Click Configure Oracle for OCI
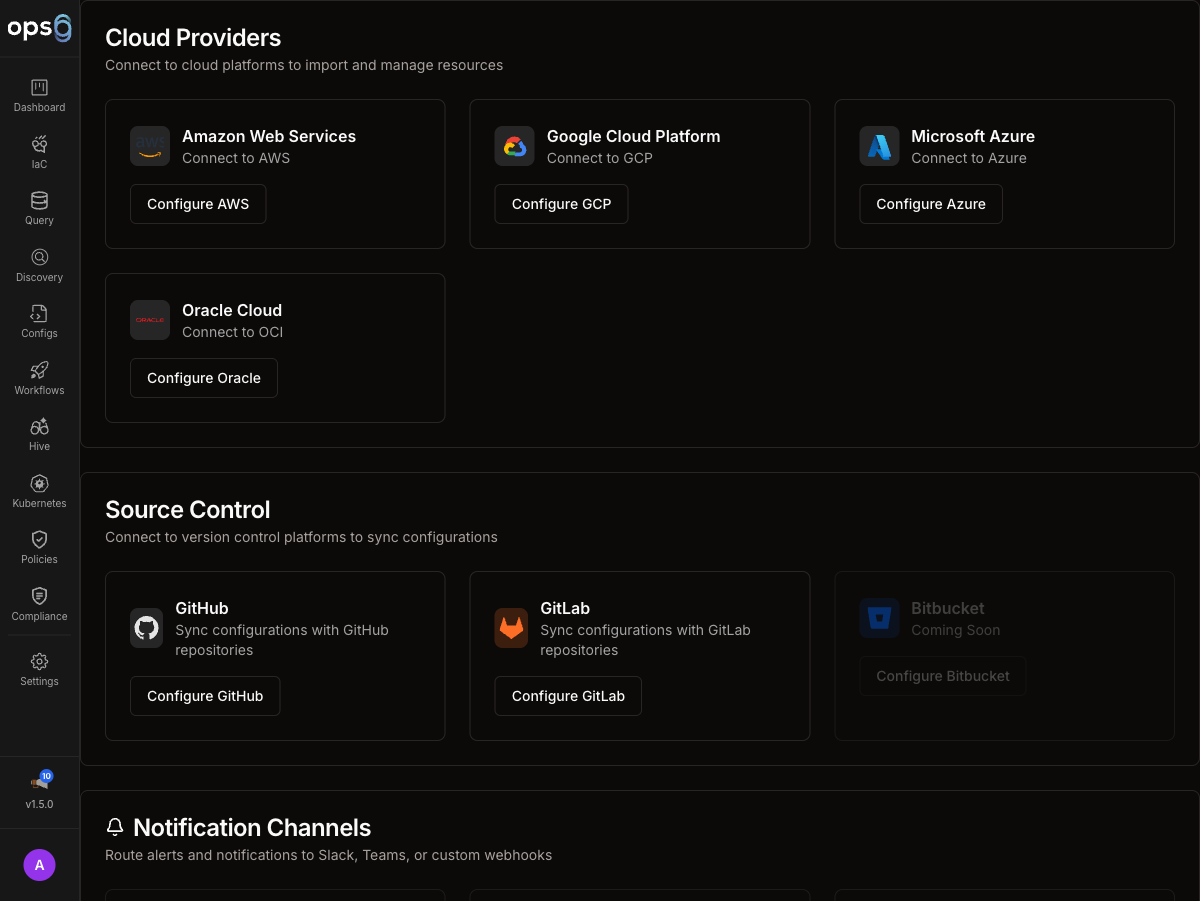The image size is (1200, 901). 204,378
